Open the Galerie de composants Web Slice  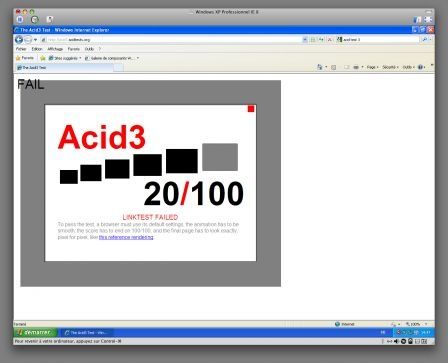point(111,58)
